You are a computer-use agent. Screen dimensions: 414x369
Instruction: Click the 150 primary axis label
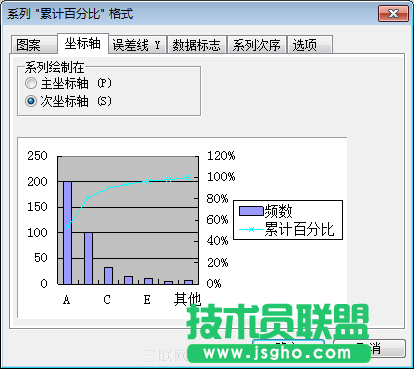point(37,207)
